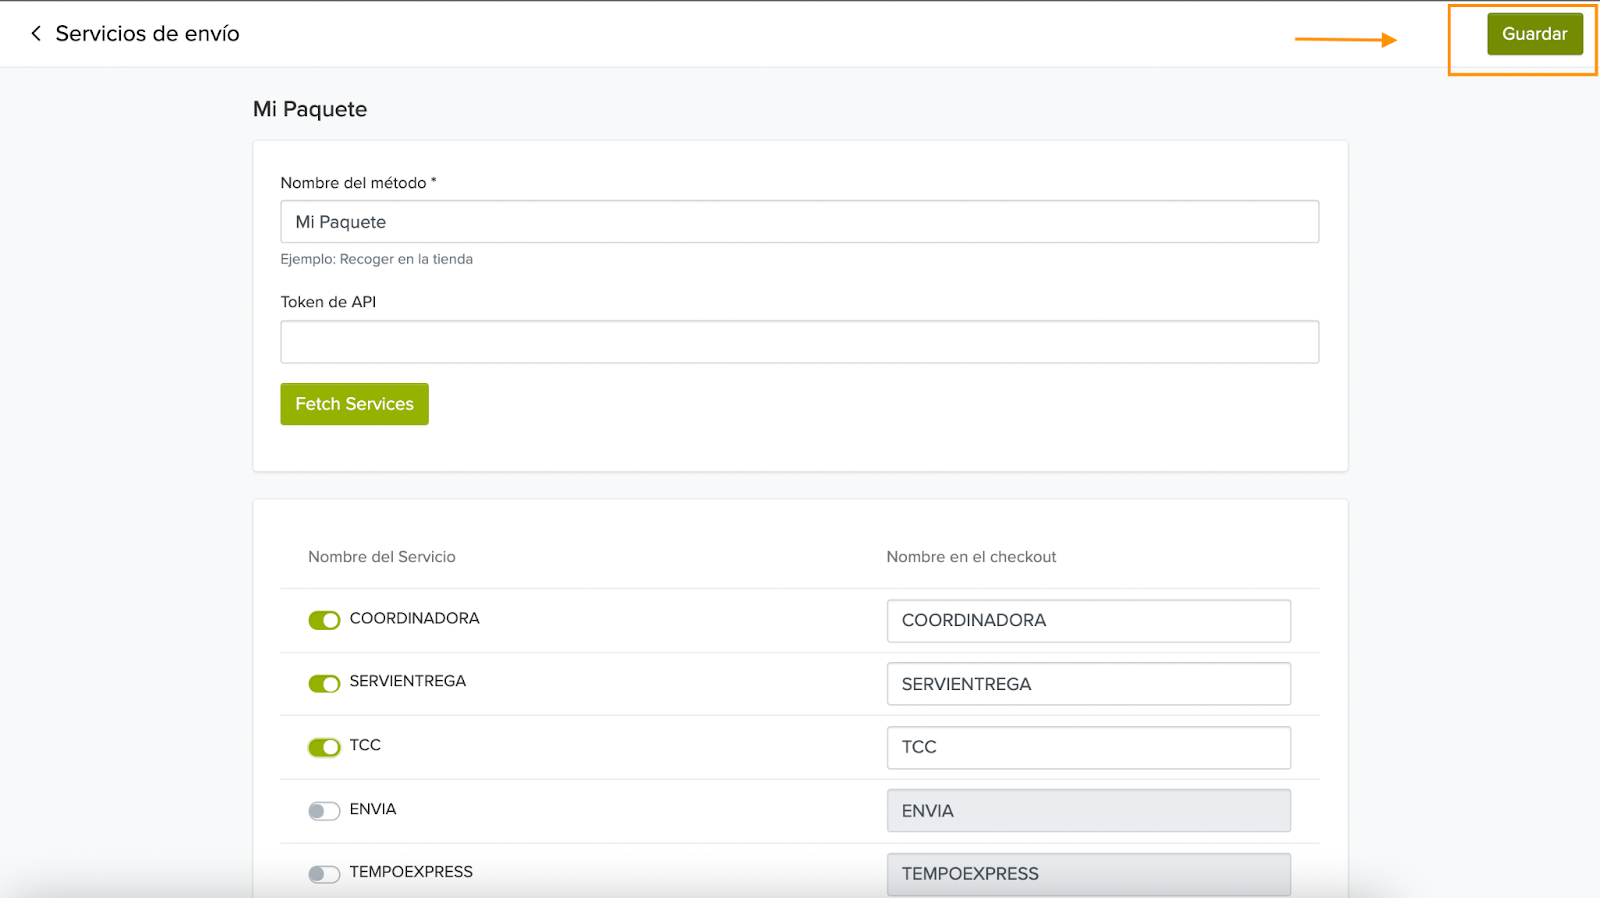
Task: Activate the TEMPOEXPRESS toggle
Action: (x=324, y=874)
